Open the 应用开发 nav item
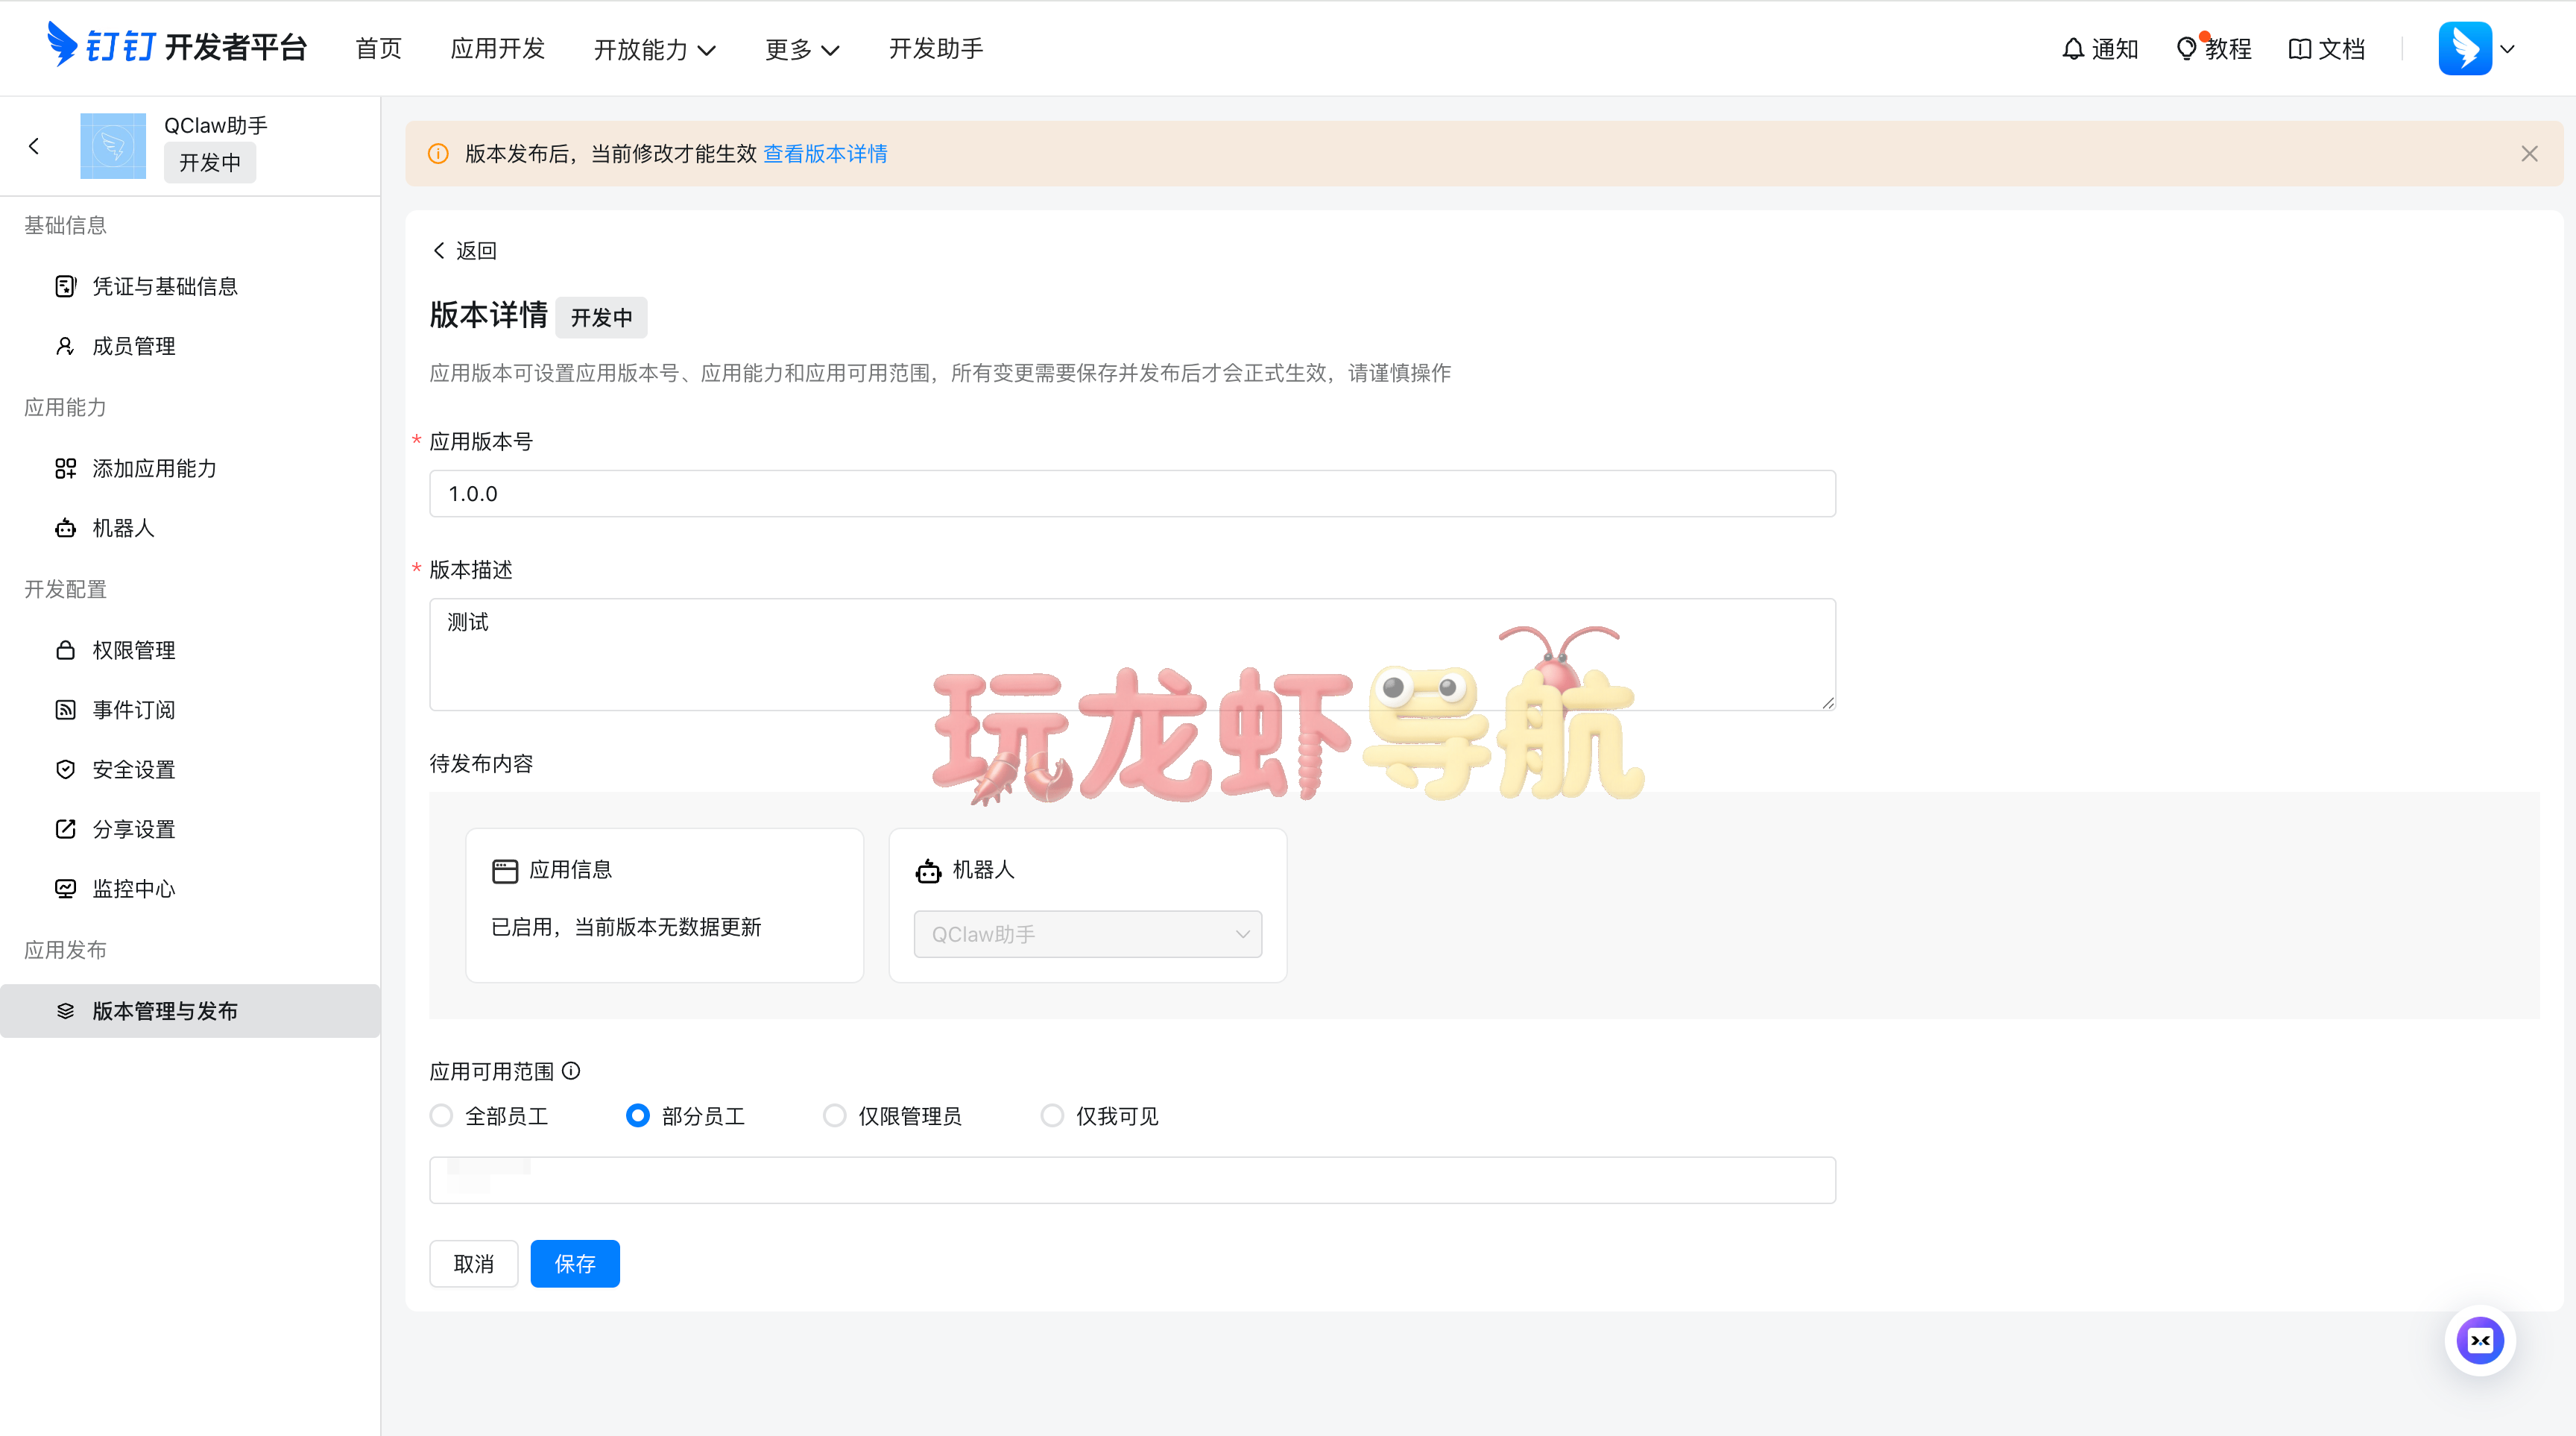 pyautogui.click(x=497, y=49)
